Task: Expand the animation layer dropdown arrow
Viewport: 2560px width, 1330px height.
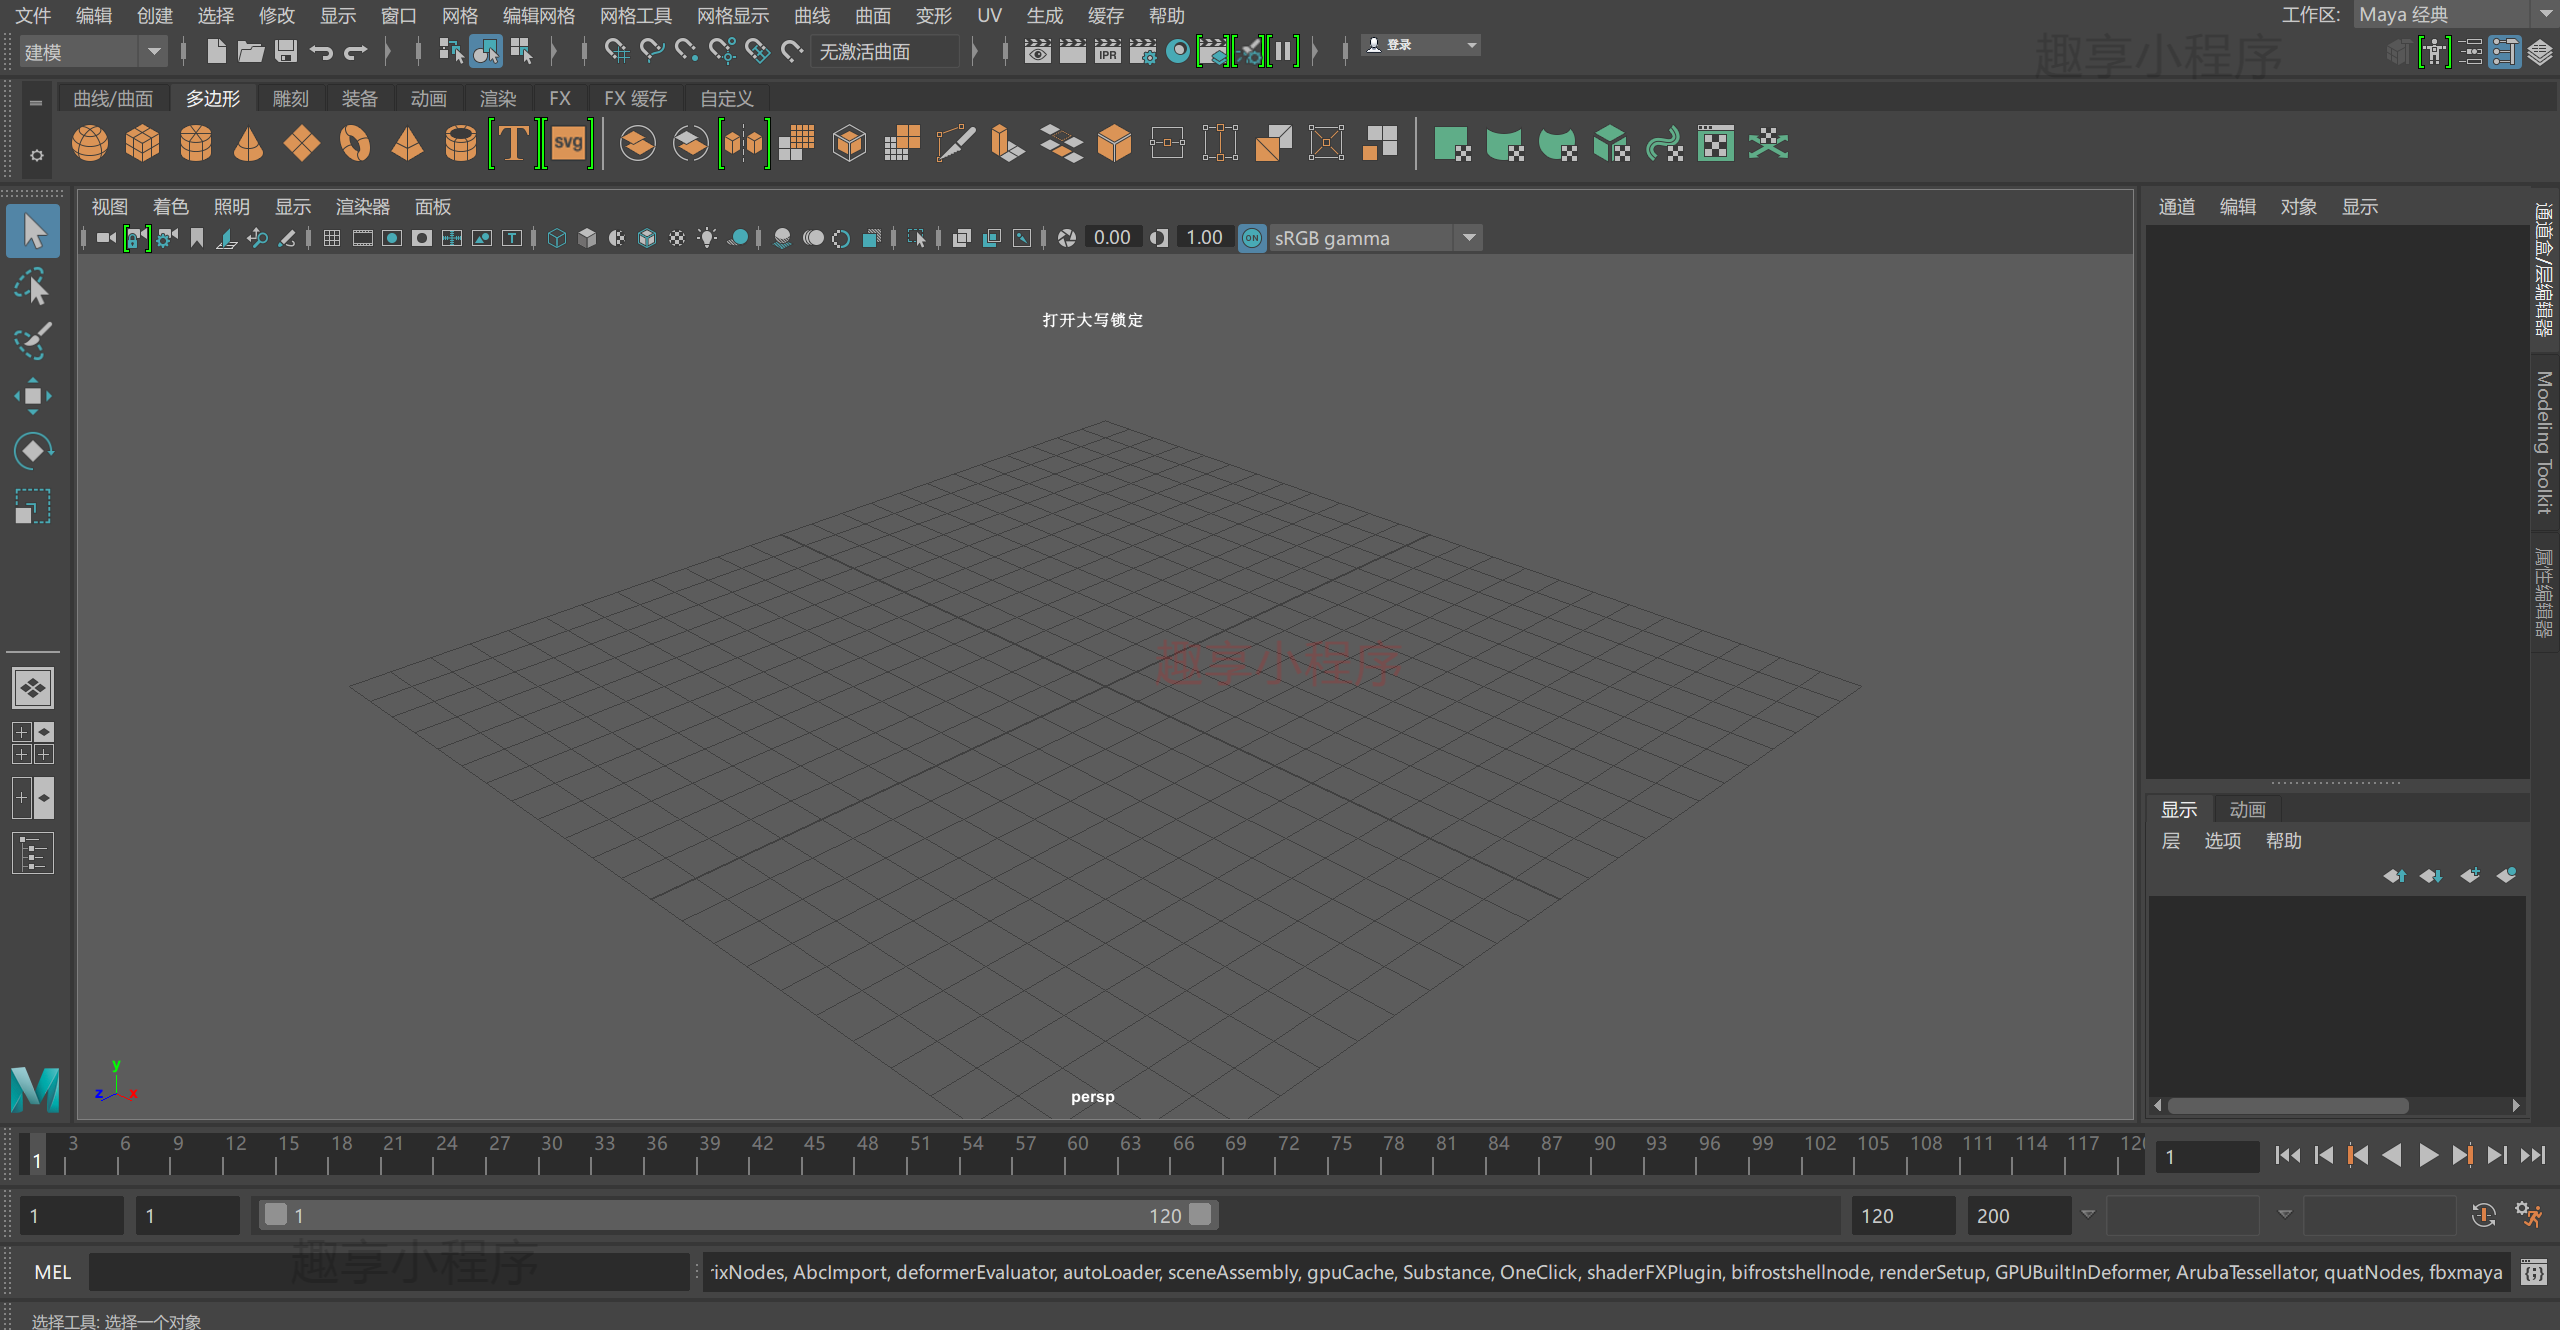Action: click(2088, 1214)
